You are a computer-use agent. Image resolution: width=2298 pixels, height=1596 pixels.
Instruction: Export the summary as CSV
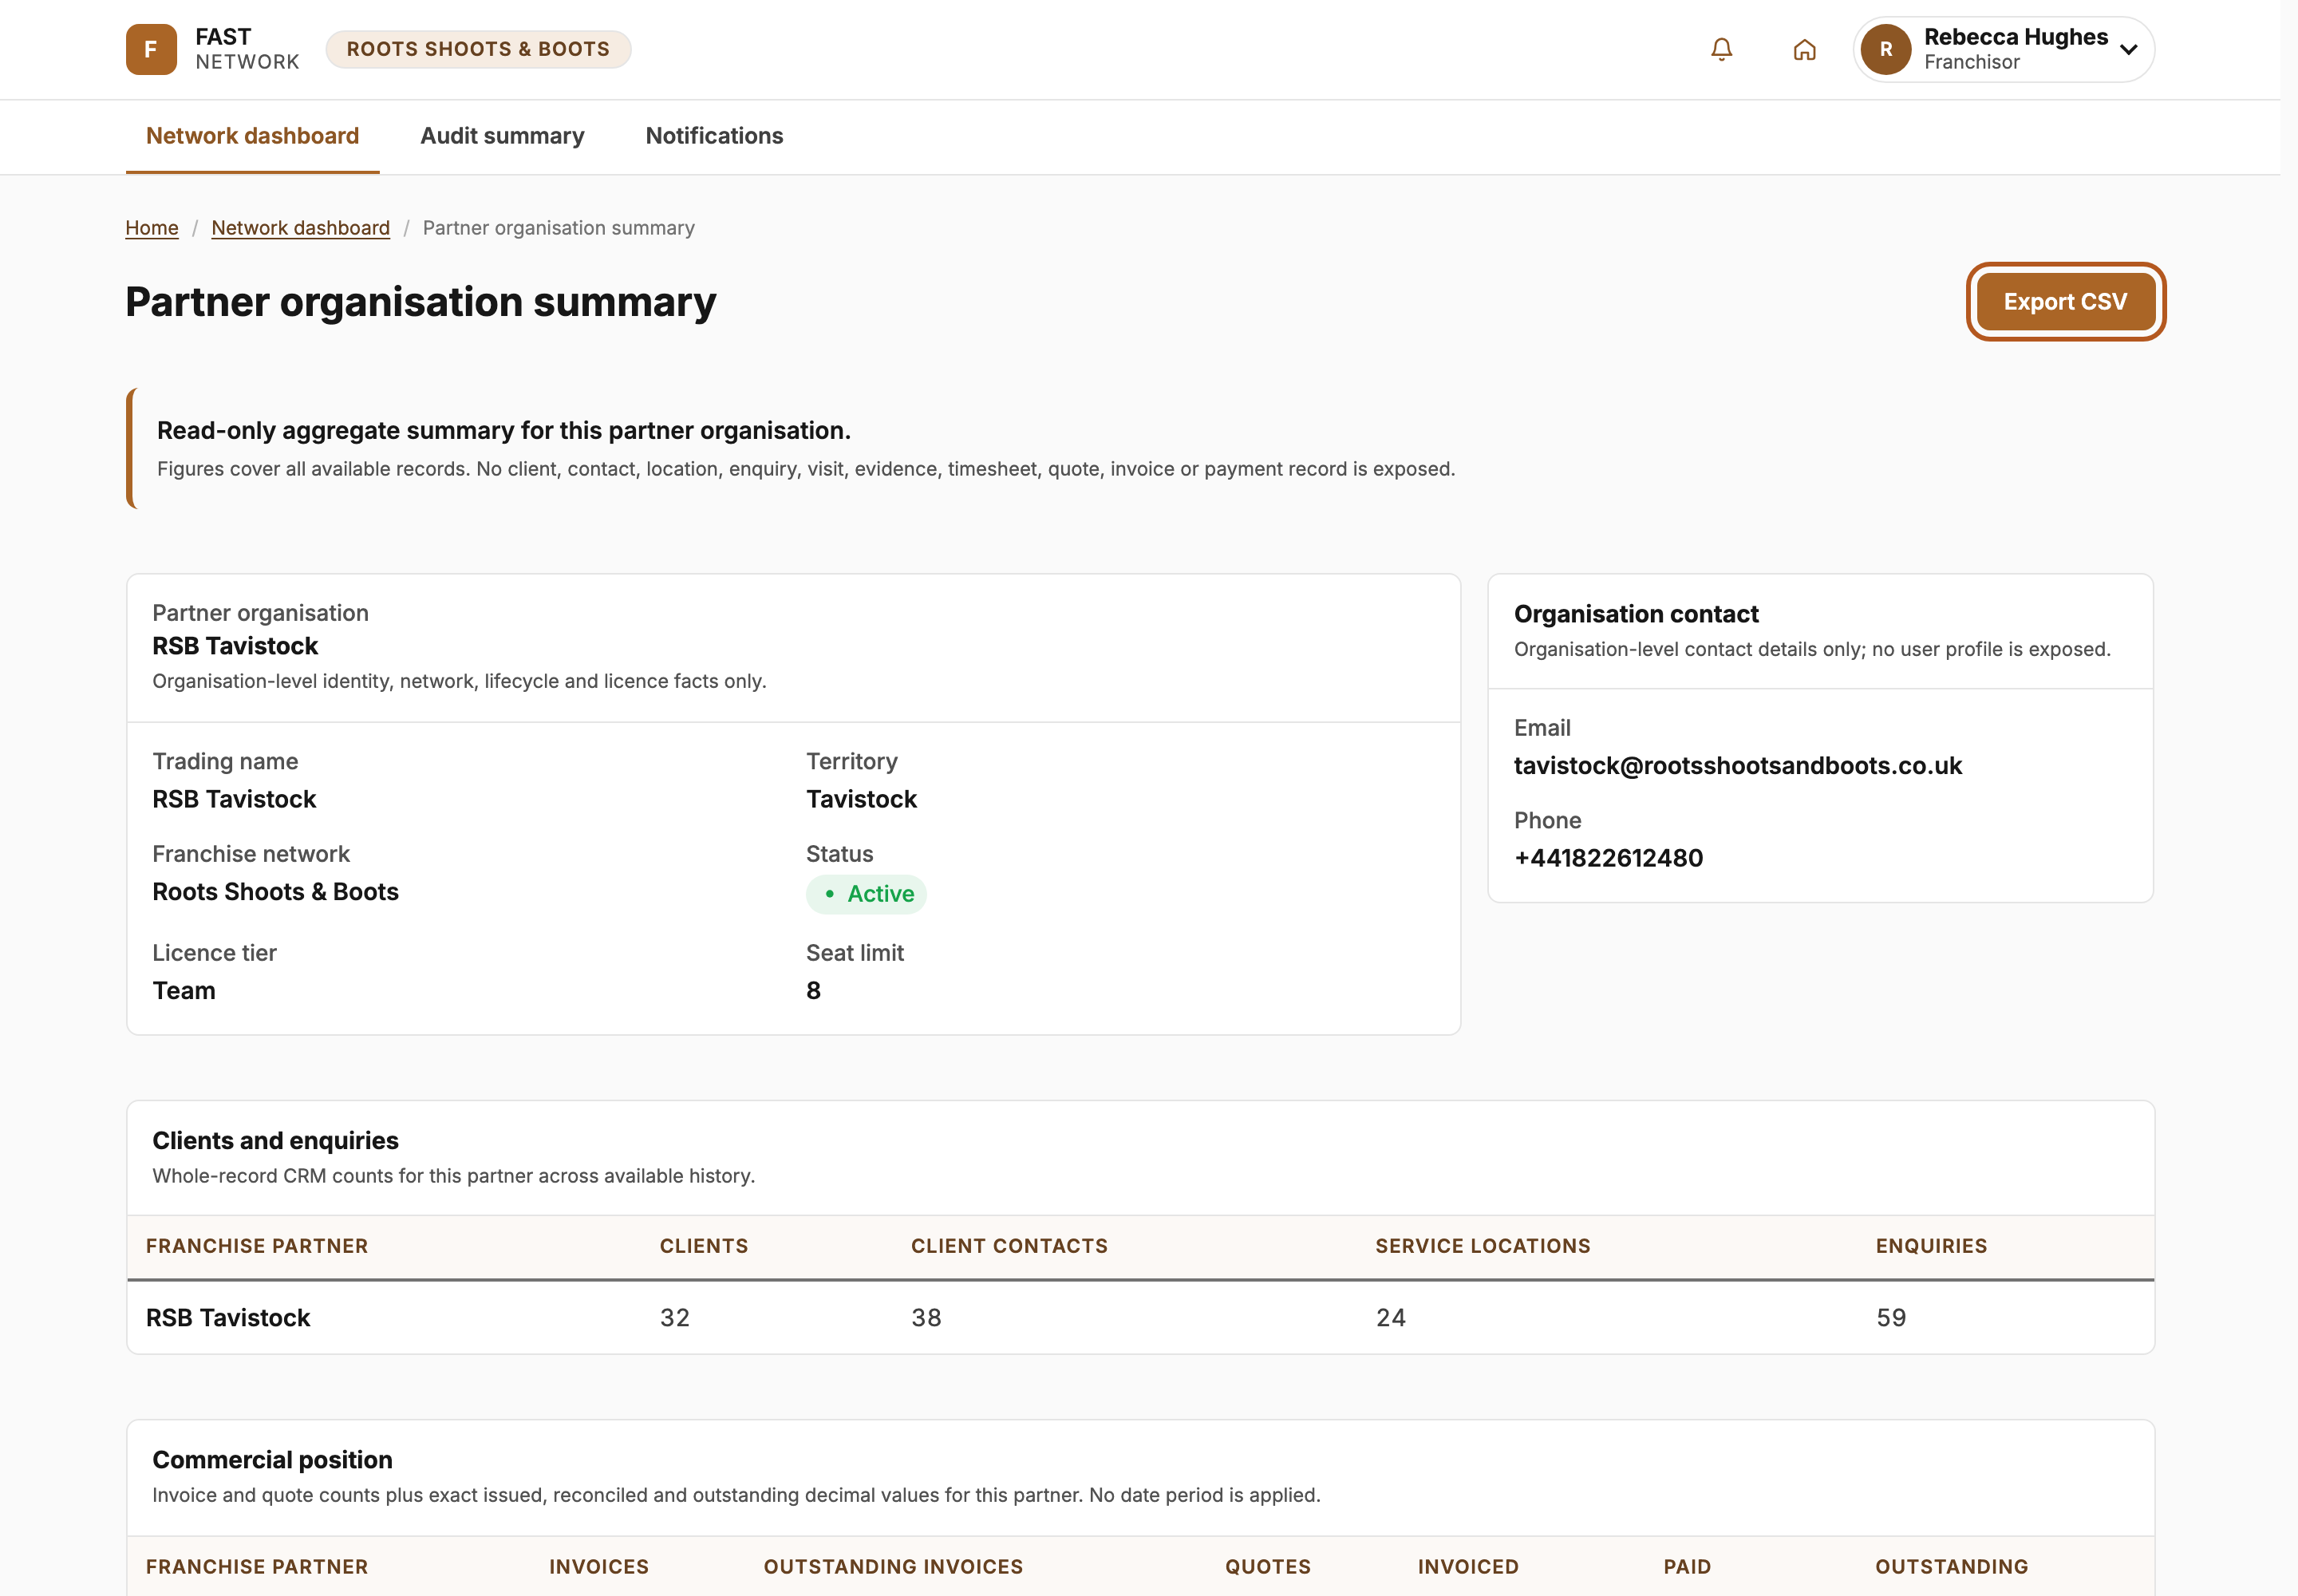pos(2065,302)
